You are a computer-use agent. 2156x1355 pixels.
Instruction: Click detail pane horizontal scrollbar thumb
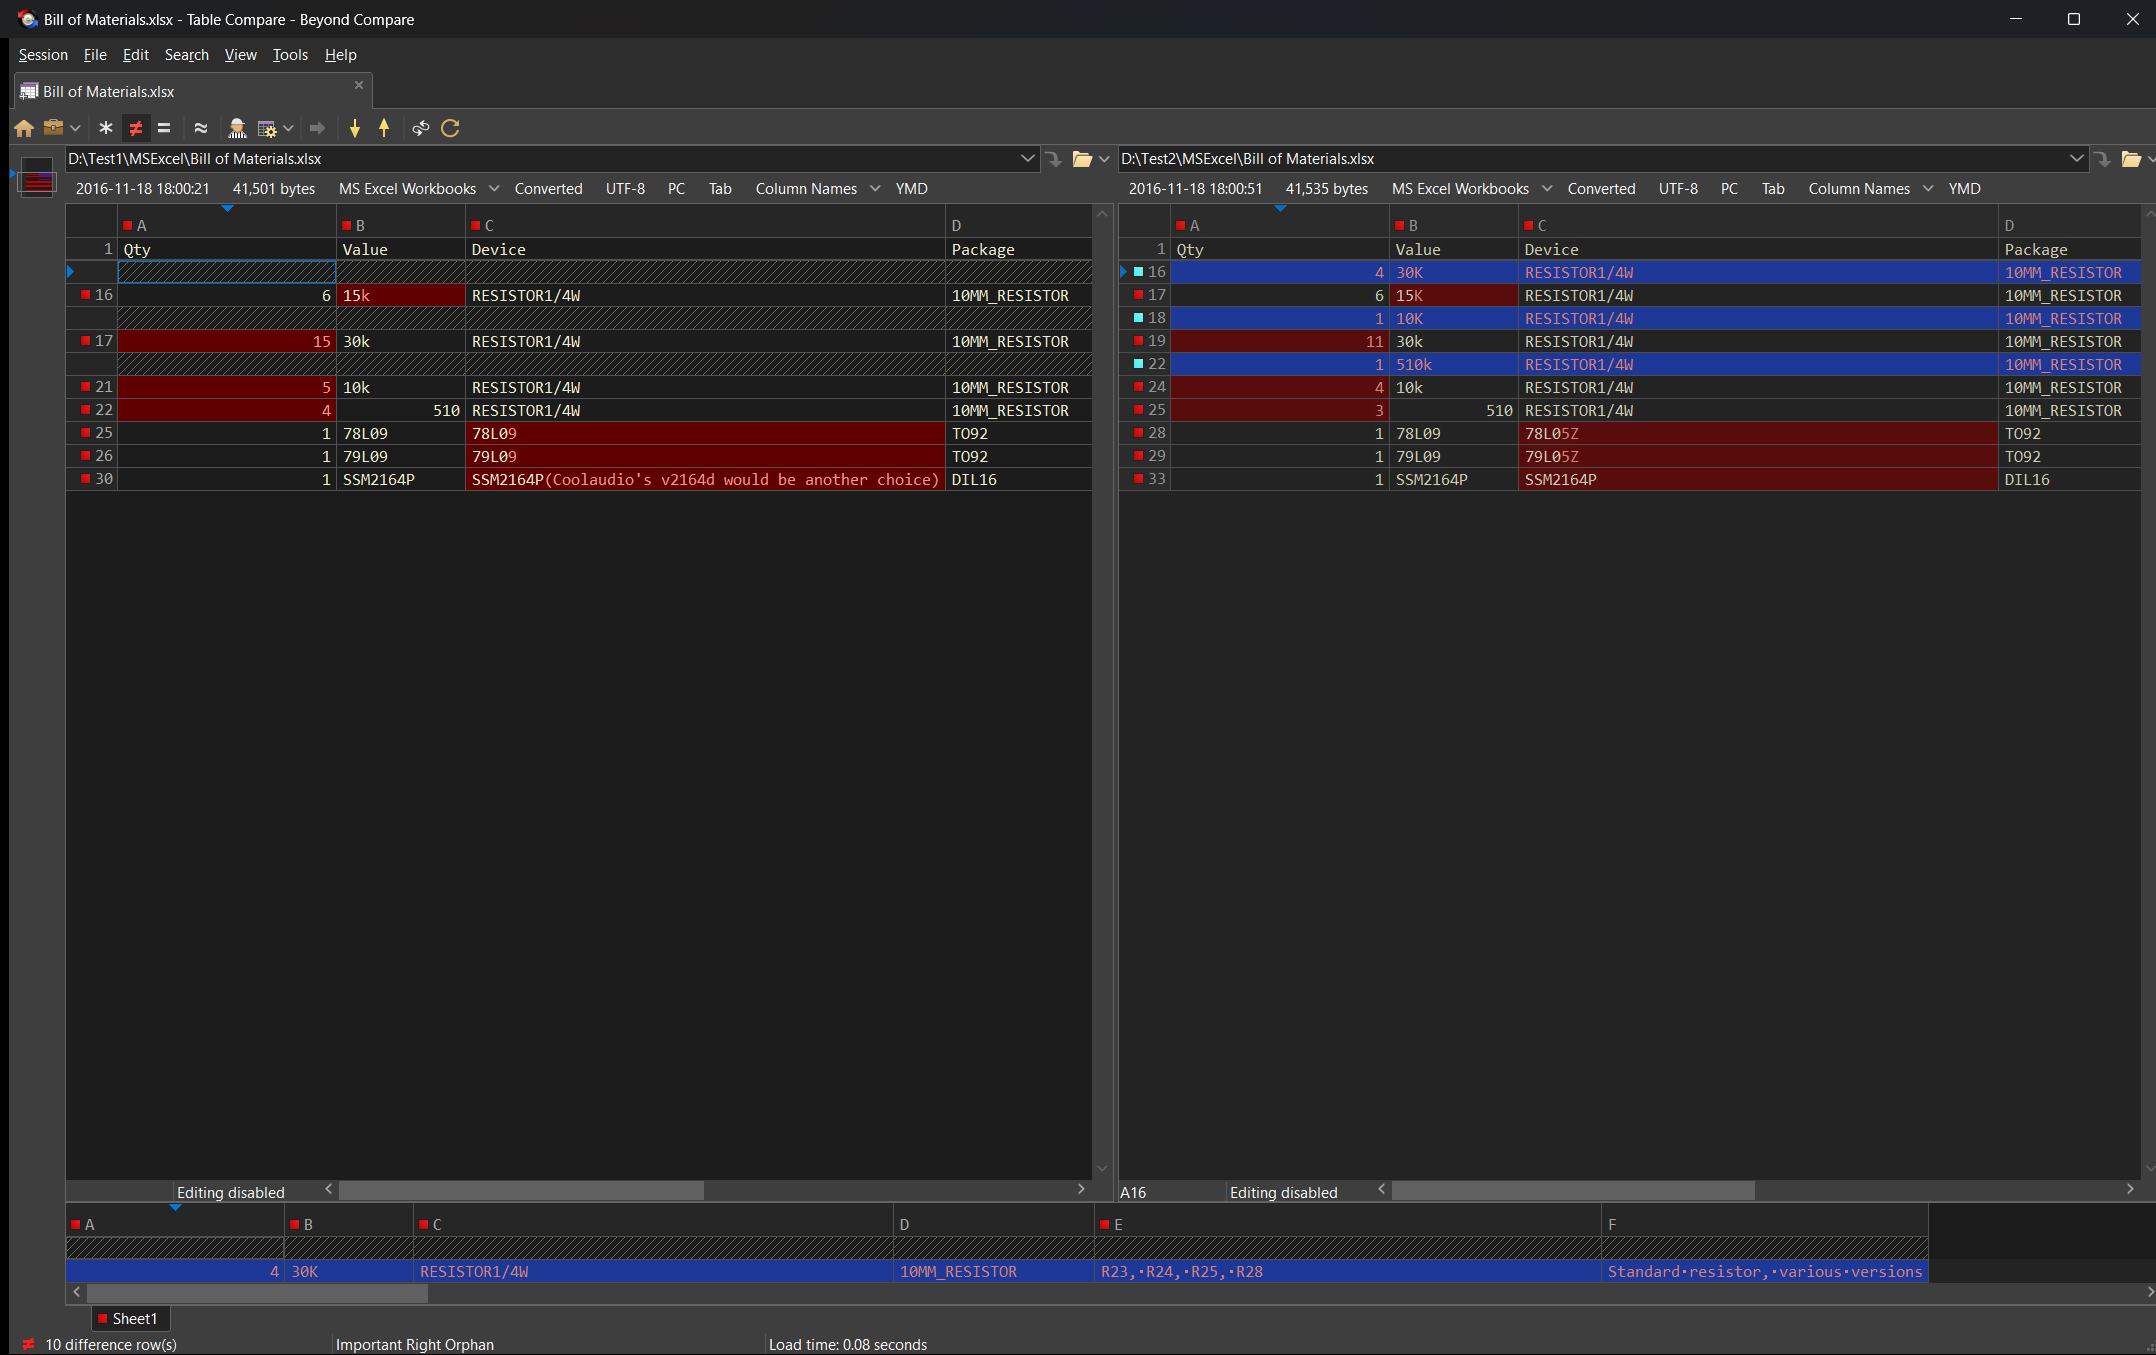(257, 1293)
